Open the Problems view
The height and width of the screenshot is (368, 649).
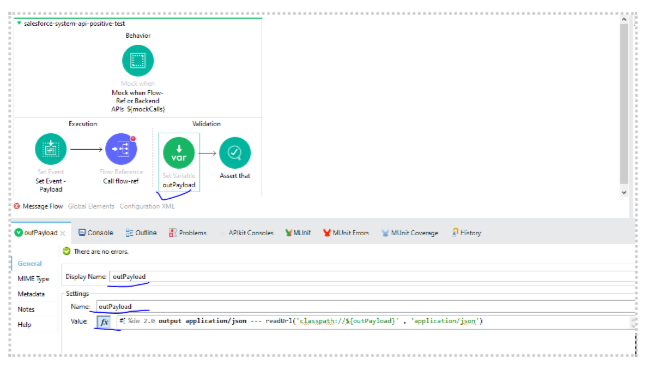tap(187, 233)
